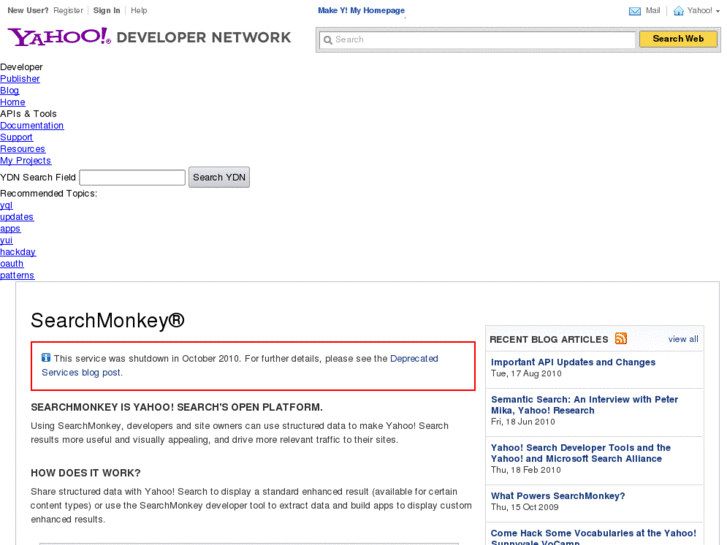The width and height of the screenshot is (727, 545).
Task: Click the Yahoo! home icon
Action: 678,11
